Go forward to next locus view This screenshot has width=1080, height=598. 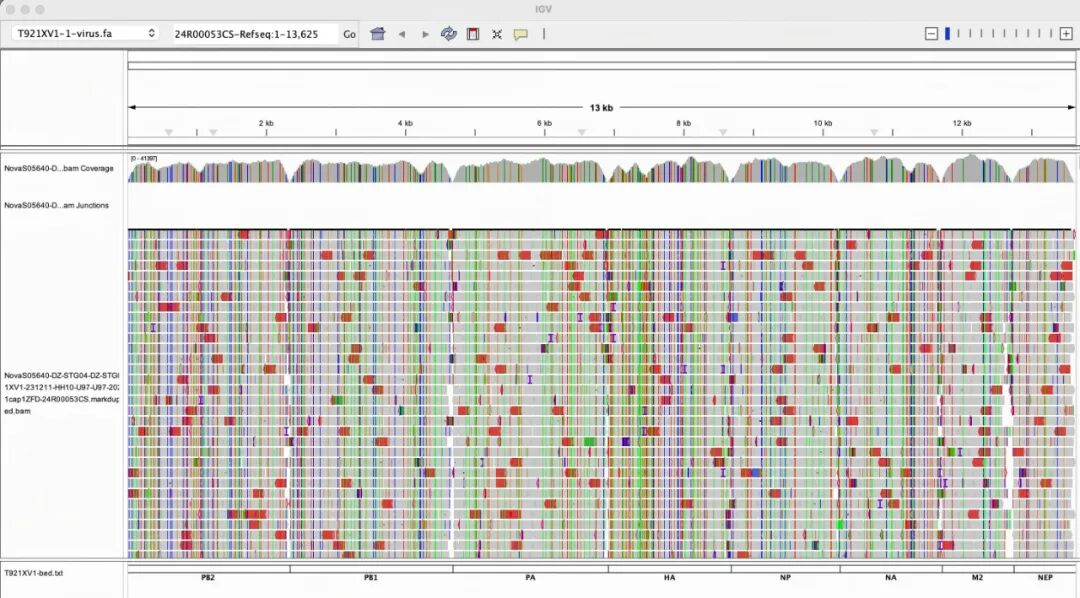(x=425, y=34)
